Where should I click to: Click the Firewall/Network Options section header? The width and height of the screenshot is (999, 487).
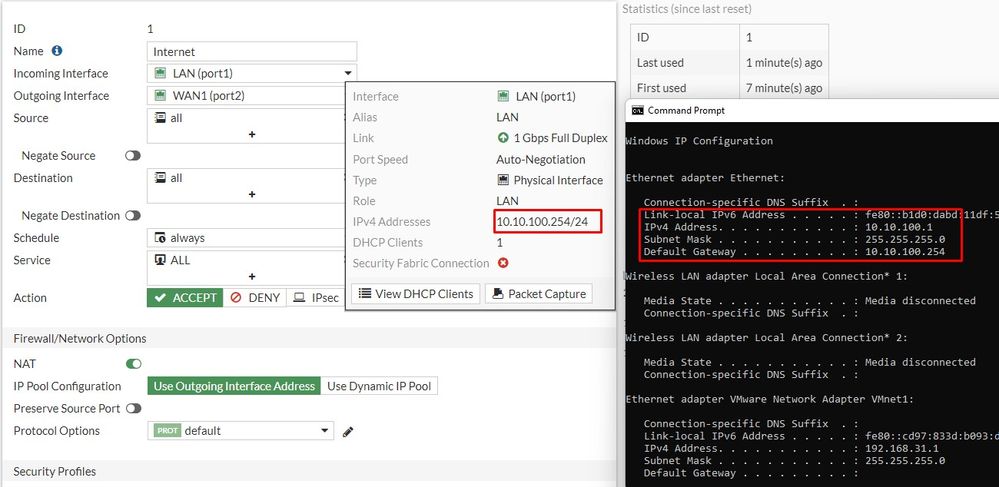80,338
